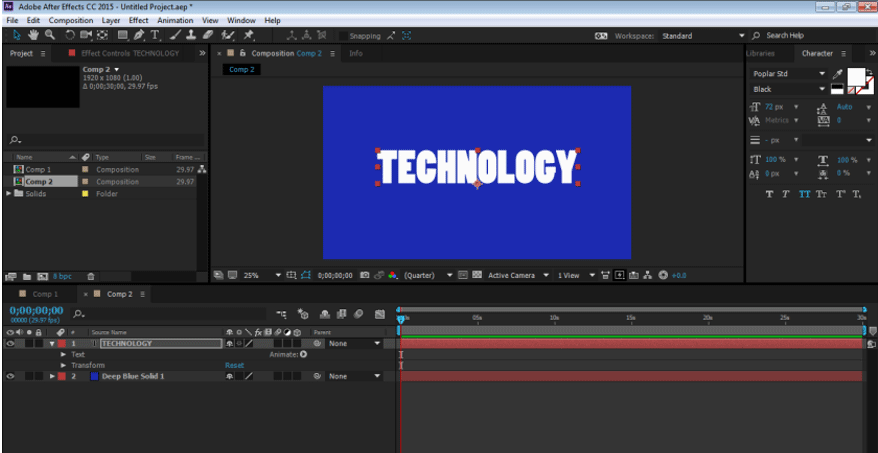The width and height of the screenshot is (878, 453).
Task: Select the Unified Camera tool
Action: click(86, 35)
